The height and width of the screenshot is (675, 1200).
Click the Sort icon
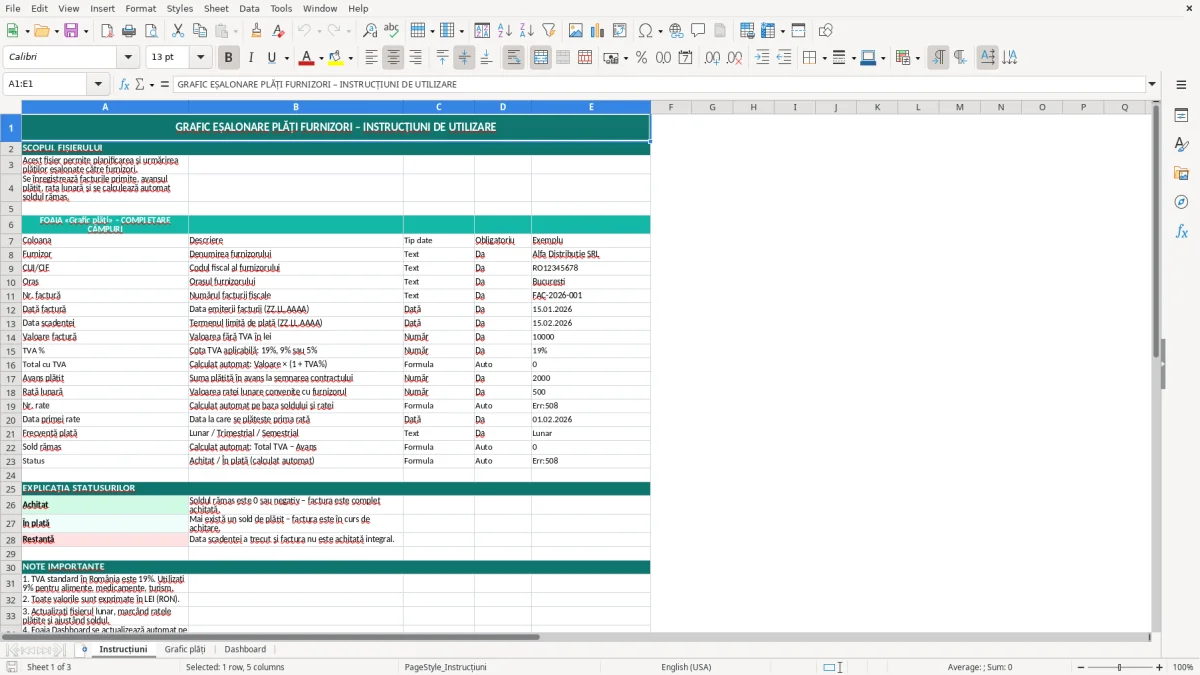coord(482,31)
